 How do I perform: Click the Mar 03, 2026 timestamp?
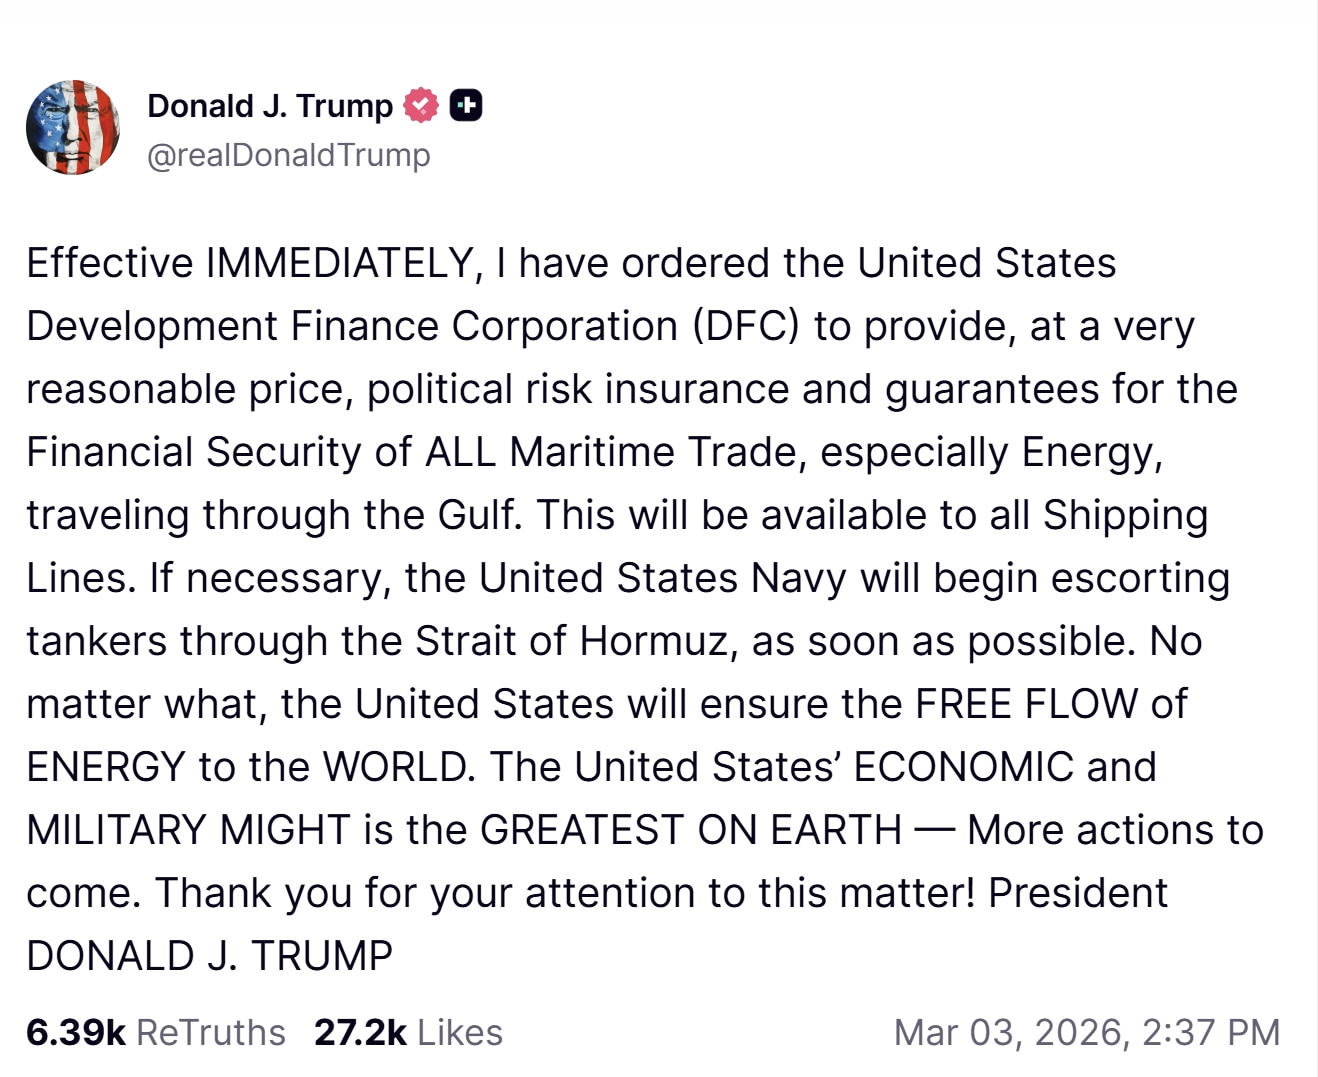(1086, 1032)
